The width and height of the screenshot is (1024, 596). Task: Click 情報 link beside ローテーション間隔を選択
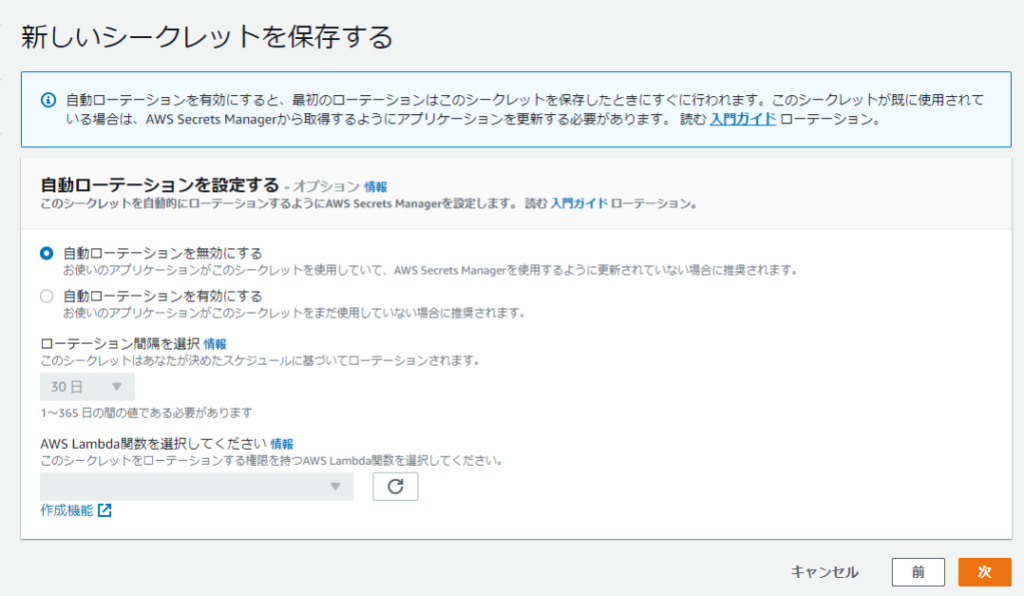(x=215, y=344)
